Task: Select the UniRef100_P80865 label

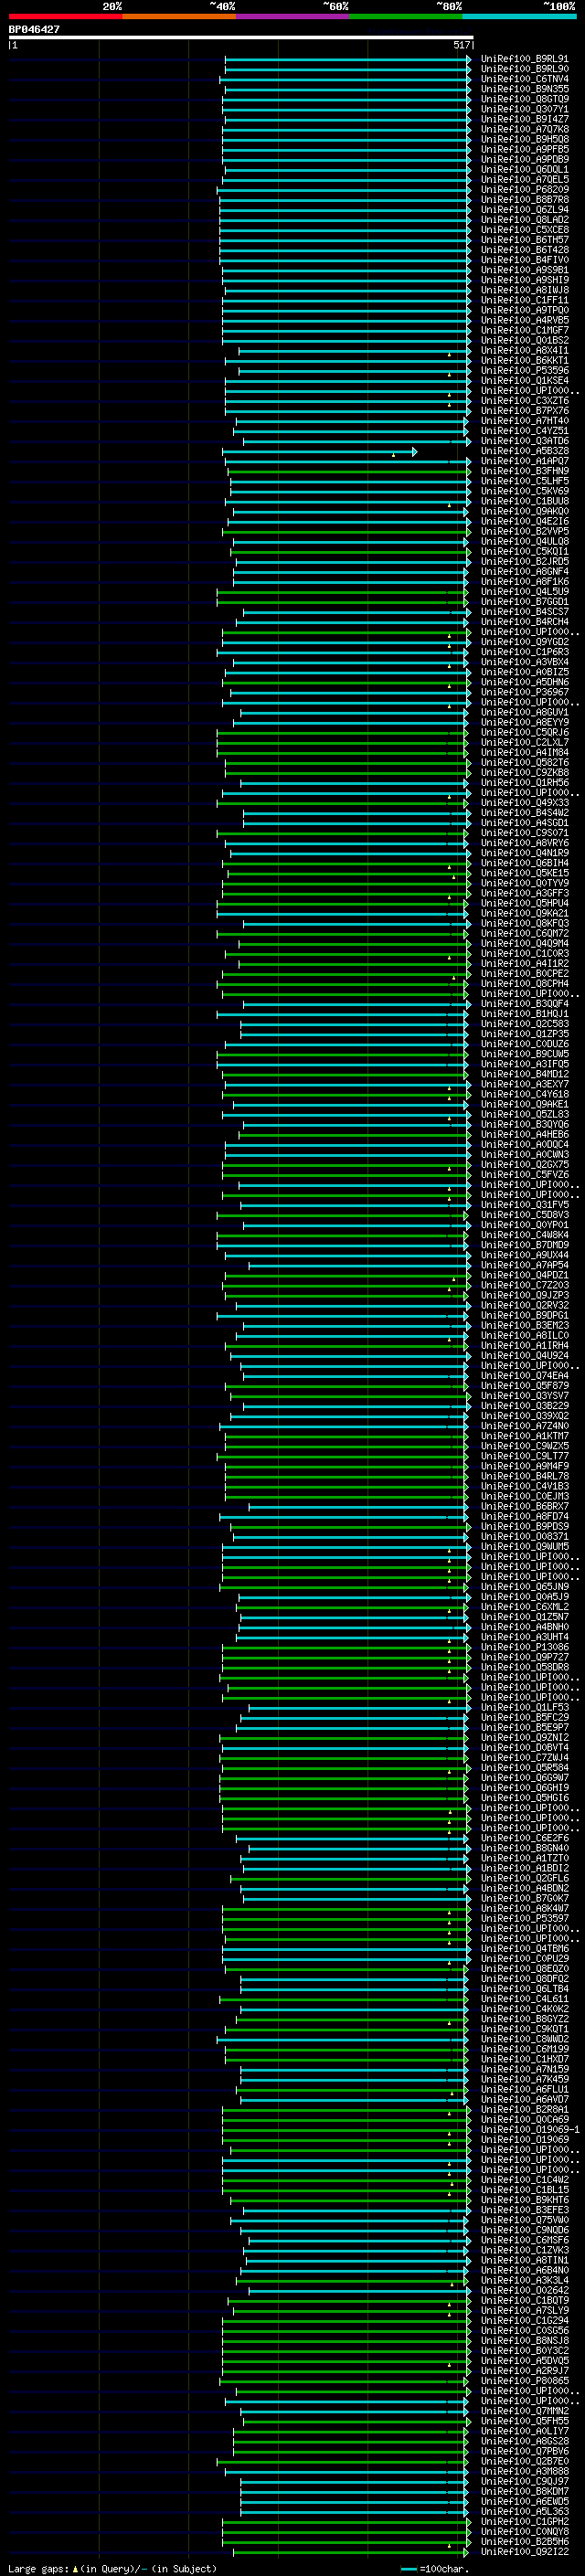Action: (524, 2381)
